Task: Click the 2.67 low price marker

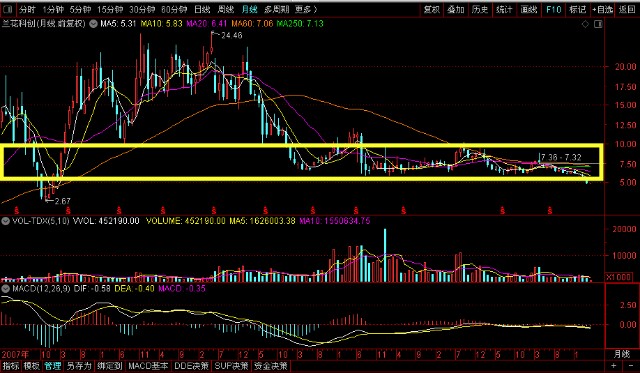Action: (62, 201)
